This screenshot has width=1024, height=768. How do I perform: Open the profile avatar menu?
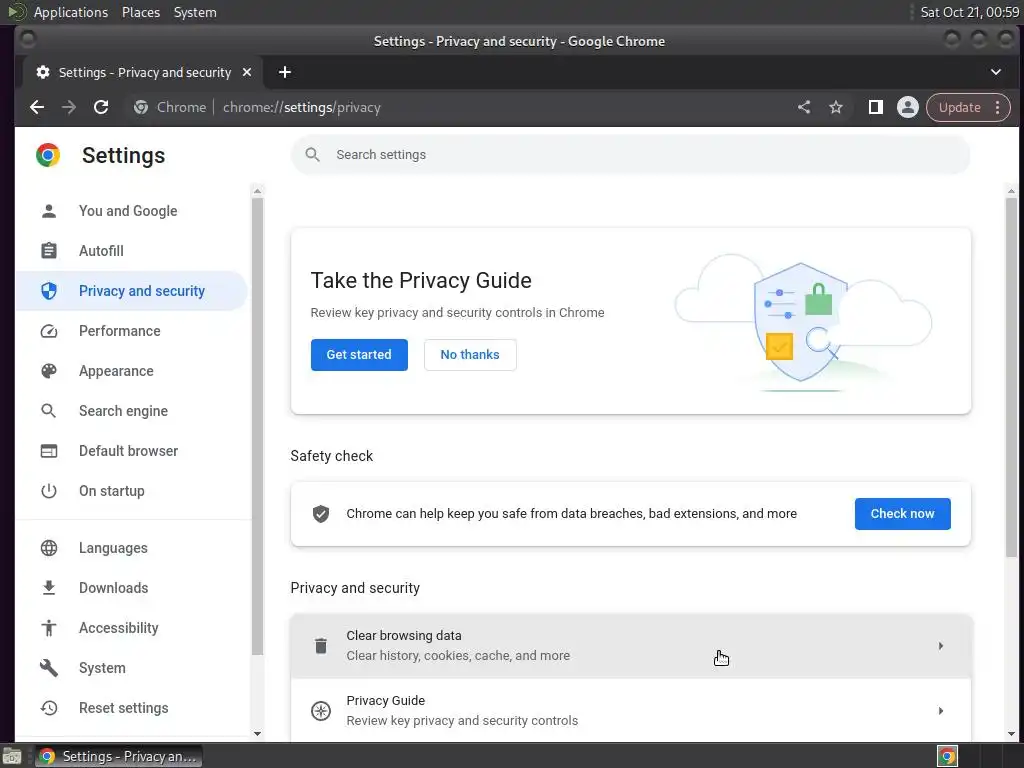(908, 107)
